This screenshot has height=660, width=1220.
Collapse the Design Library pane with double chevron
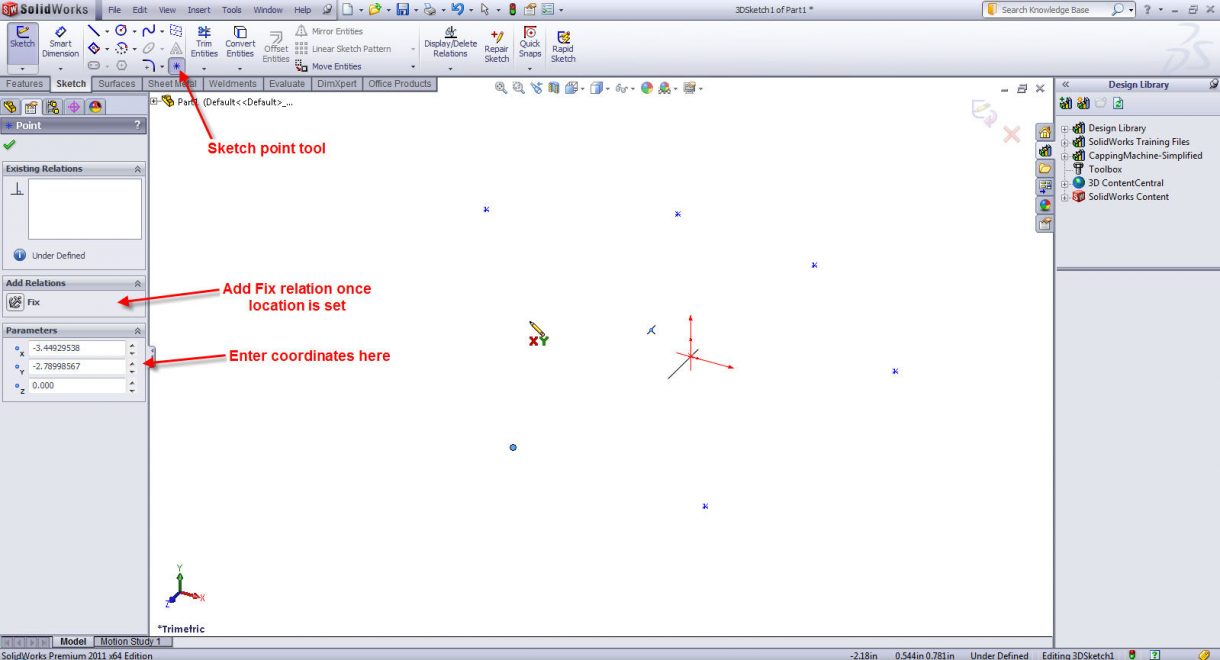(1065, 85)
